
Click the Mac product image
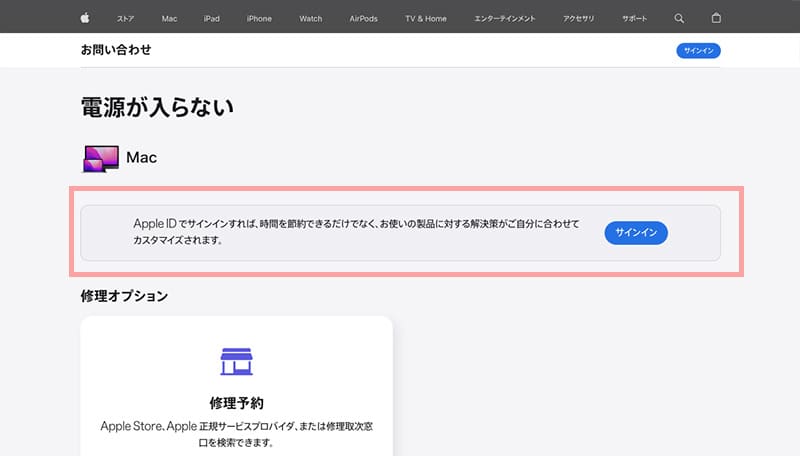101,159
